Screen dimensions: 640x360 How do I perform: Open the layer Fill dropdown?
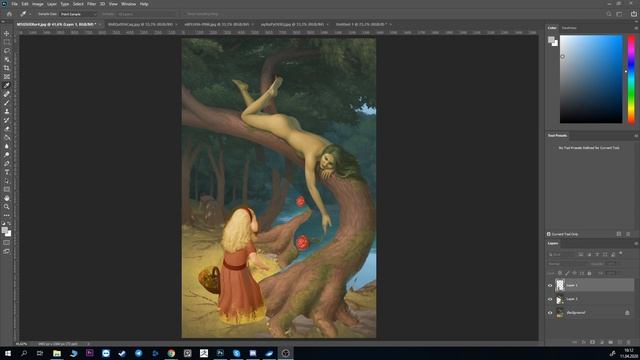611,273
